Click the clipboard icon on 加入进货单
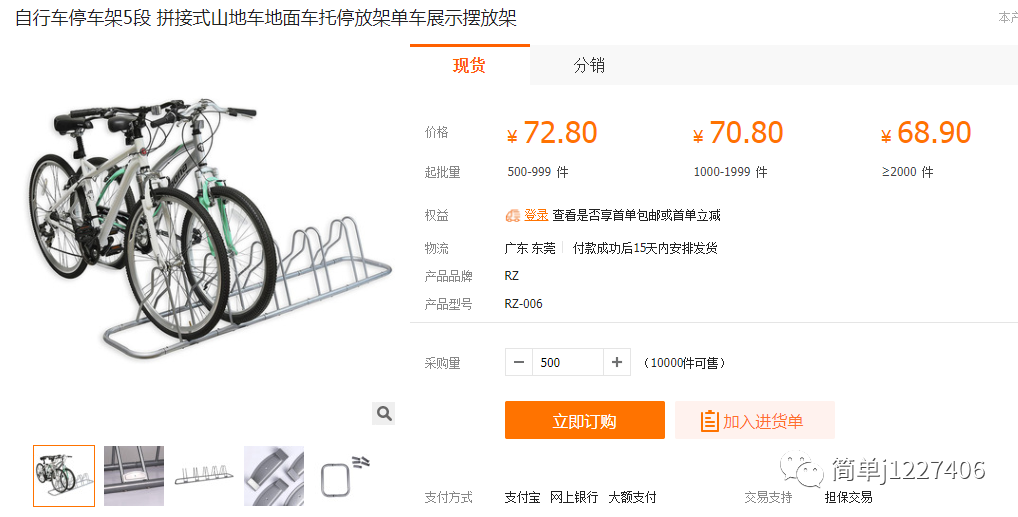1018x517 pixels. tap(710, 422)
